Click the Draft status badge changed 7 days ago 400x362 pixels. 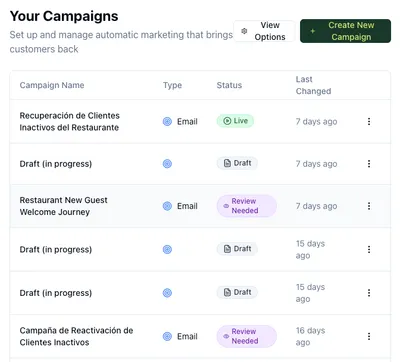coord(237,163)
